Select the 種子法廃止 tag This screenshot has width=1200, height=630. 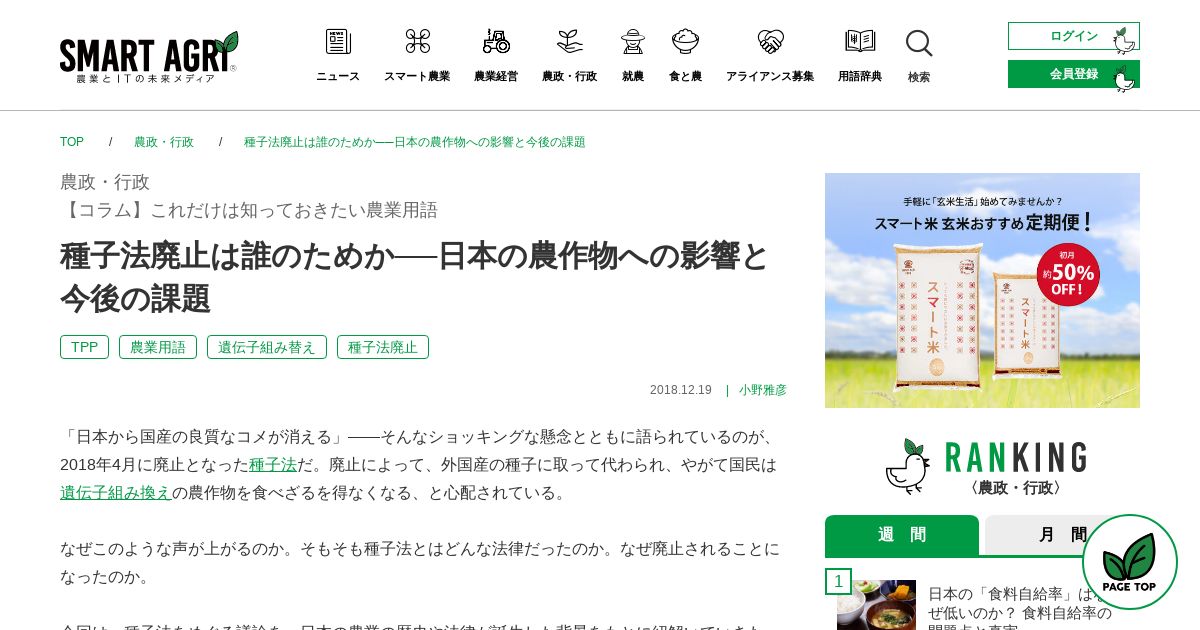(383, 347)
